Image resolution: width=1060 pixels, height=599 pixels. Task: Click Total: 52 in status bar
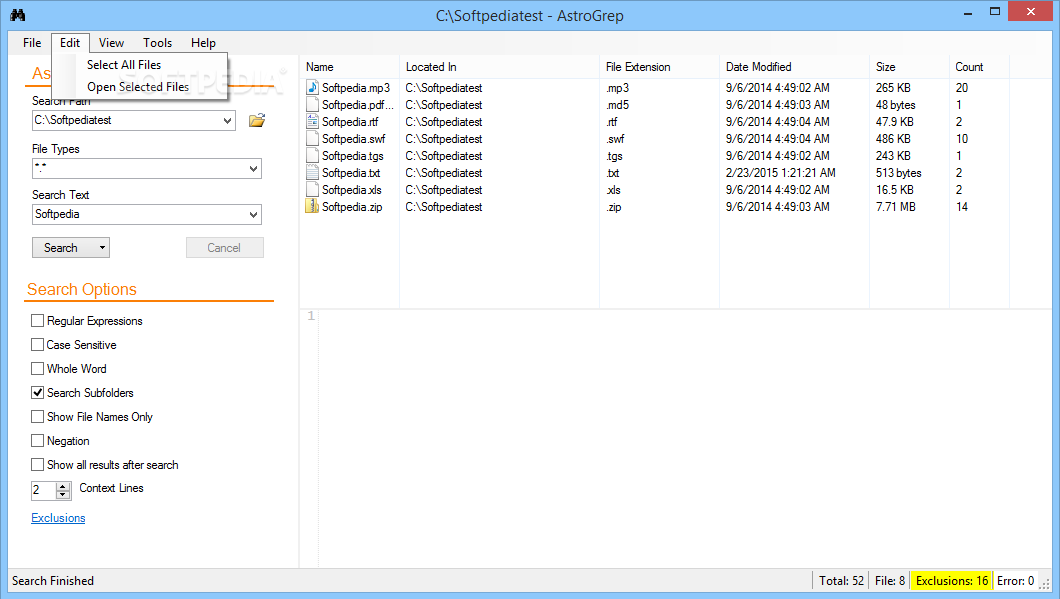pyautogui.click(x=841, y=581)
